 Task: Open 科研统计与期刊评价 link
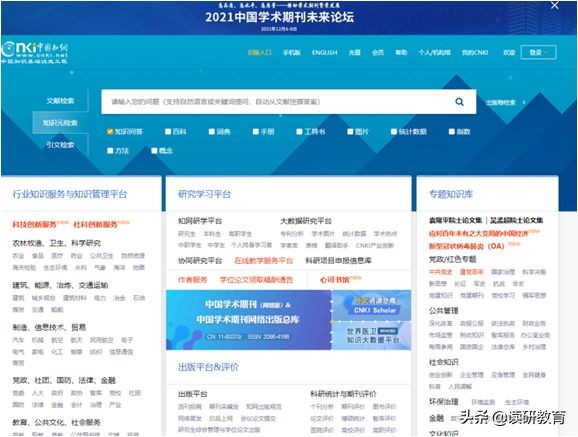343,394
